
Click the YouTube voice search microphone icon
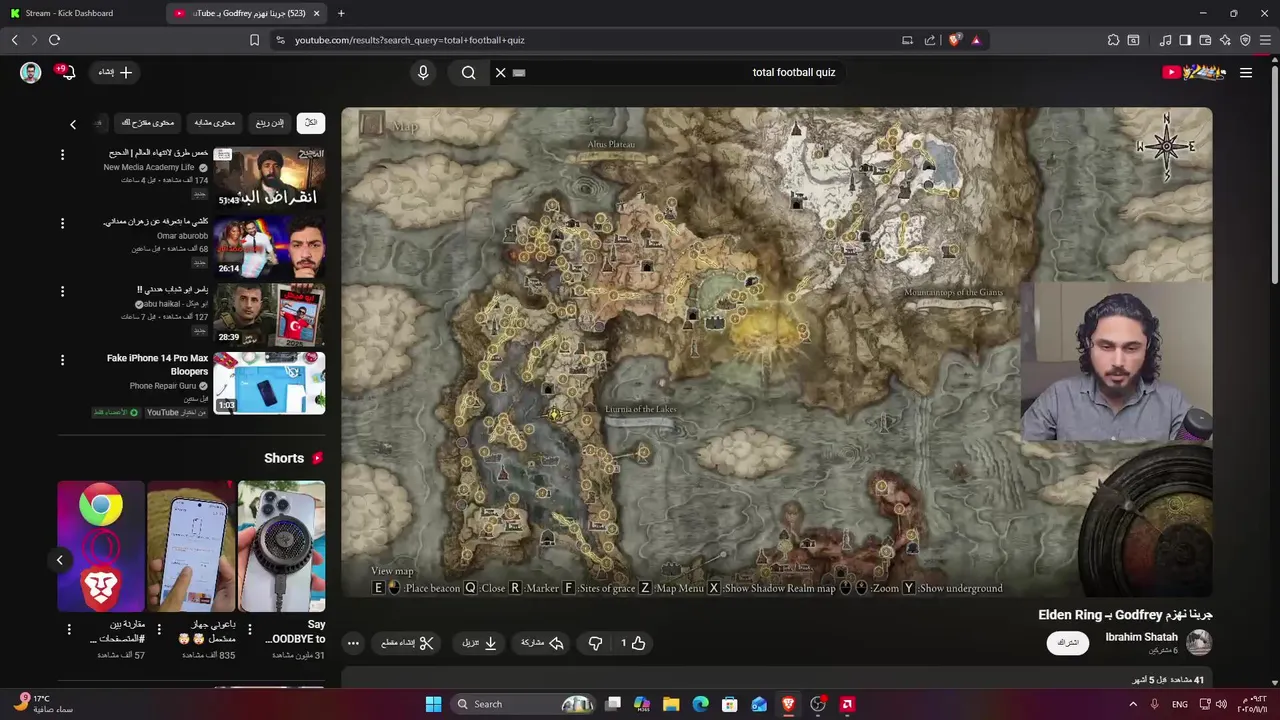click(423, 72)
